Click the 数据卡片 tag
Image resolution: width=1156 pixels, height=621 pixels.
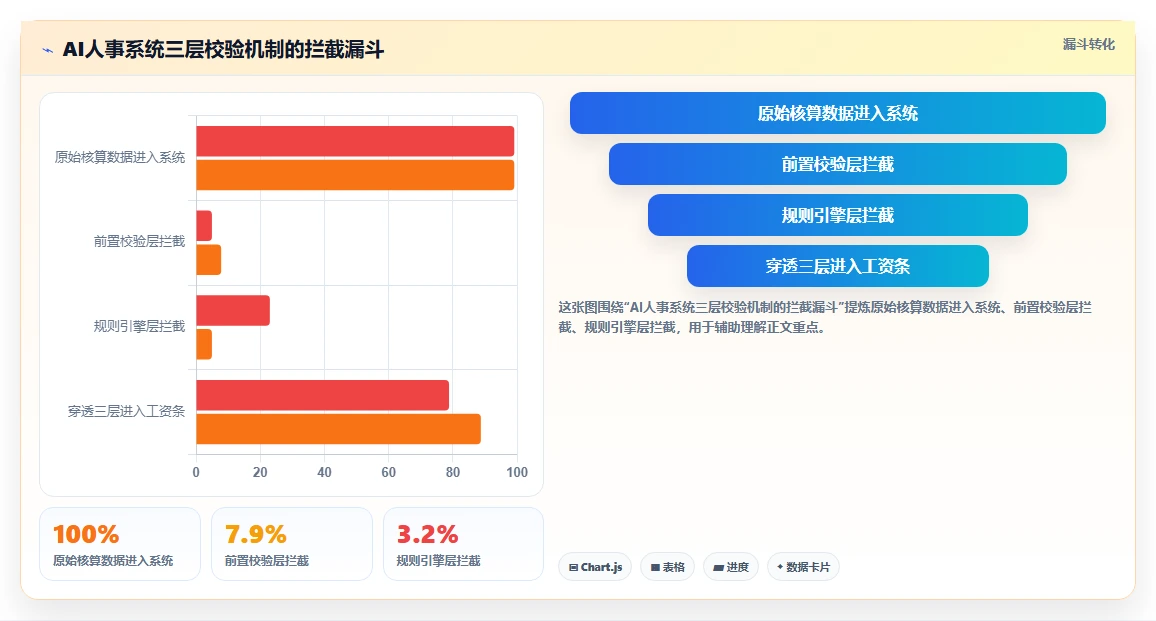point(803,567)
